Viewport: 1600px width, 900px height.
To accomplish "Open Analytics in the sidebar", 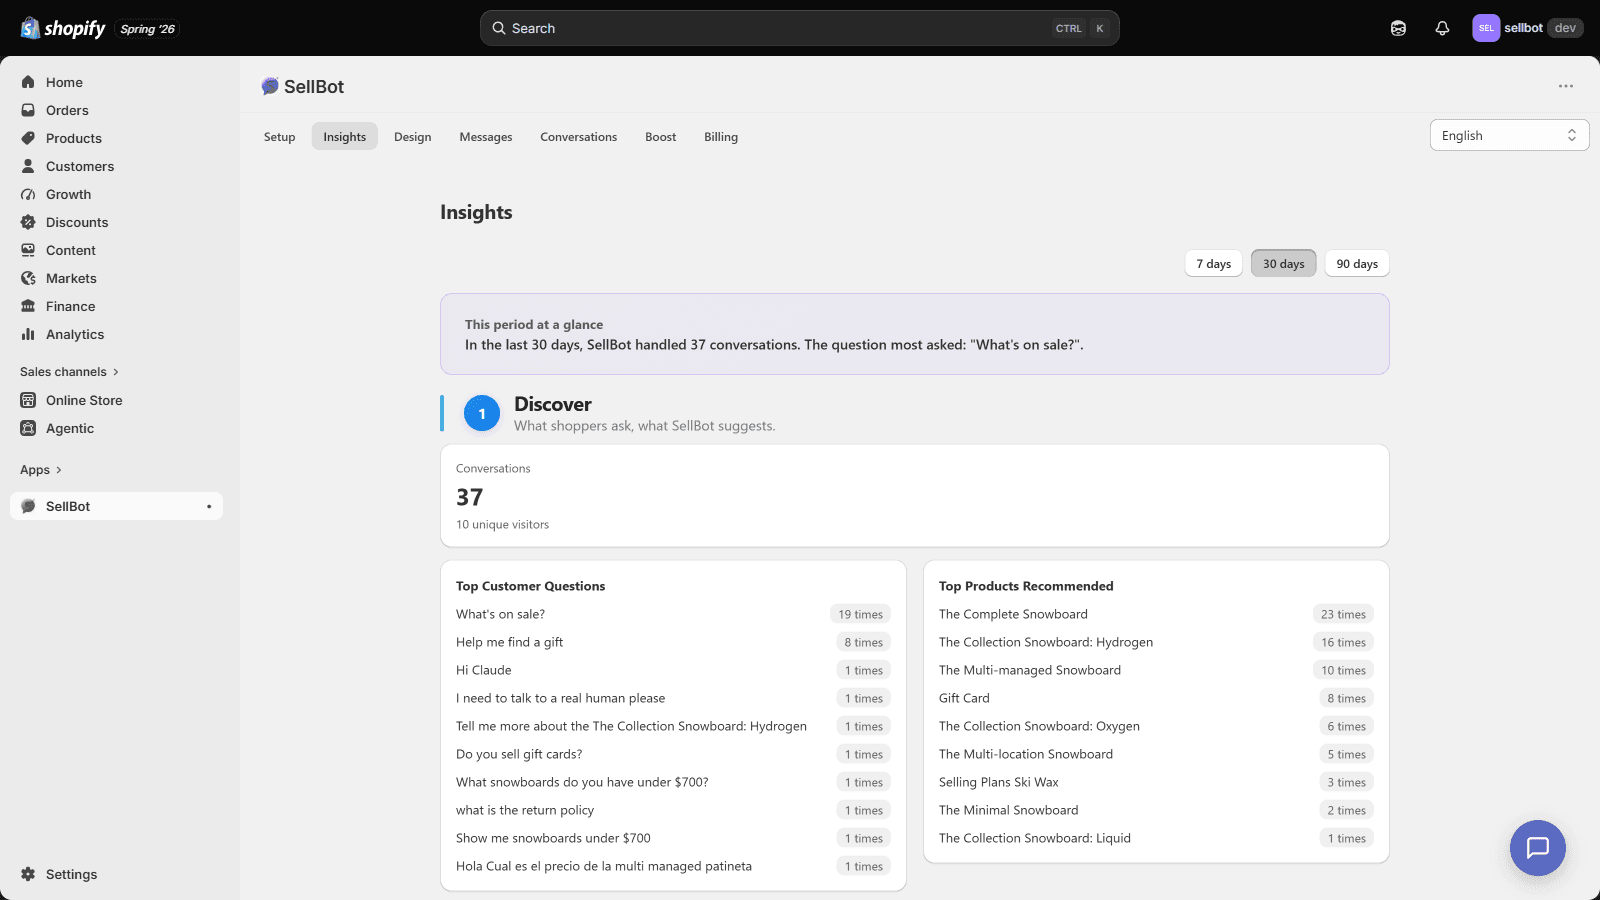I will tap(116, 334).
